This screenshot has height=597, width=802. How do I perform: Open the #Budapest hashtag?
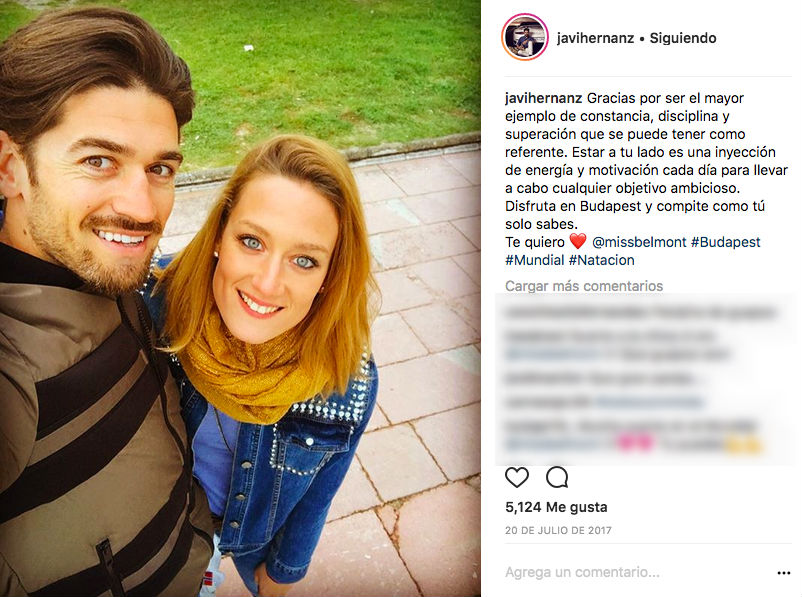[x=725, y=241]
